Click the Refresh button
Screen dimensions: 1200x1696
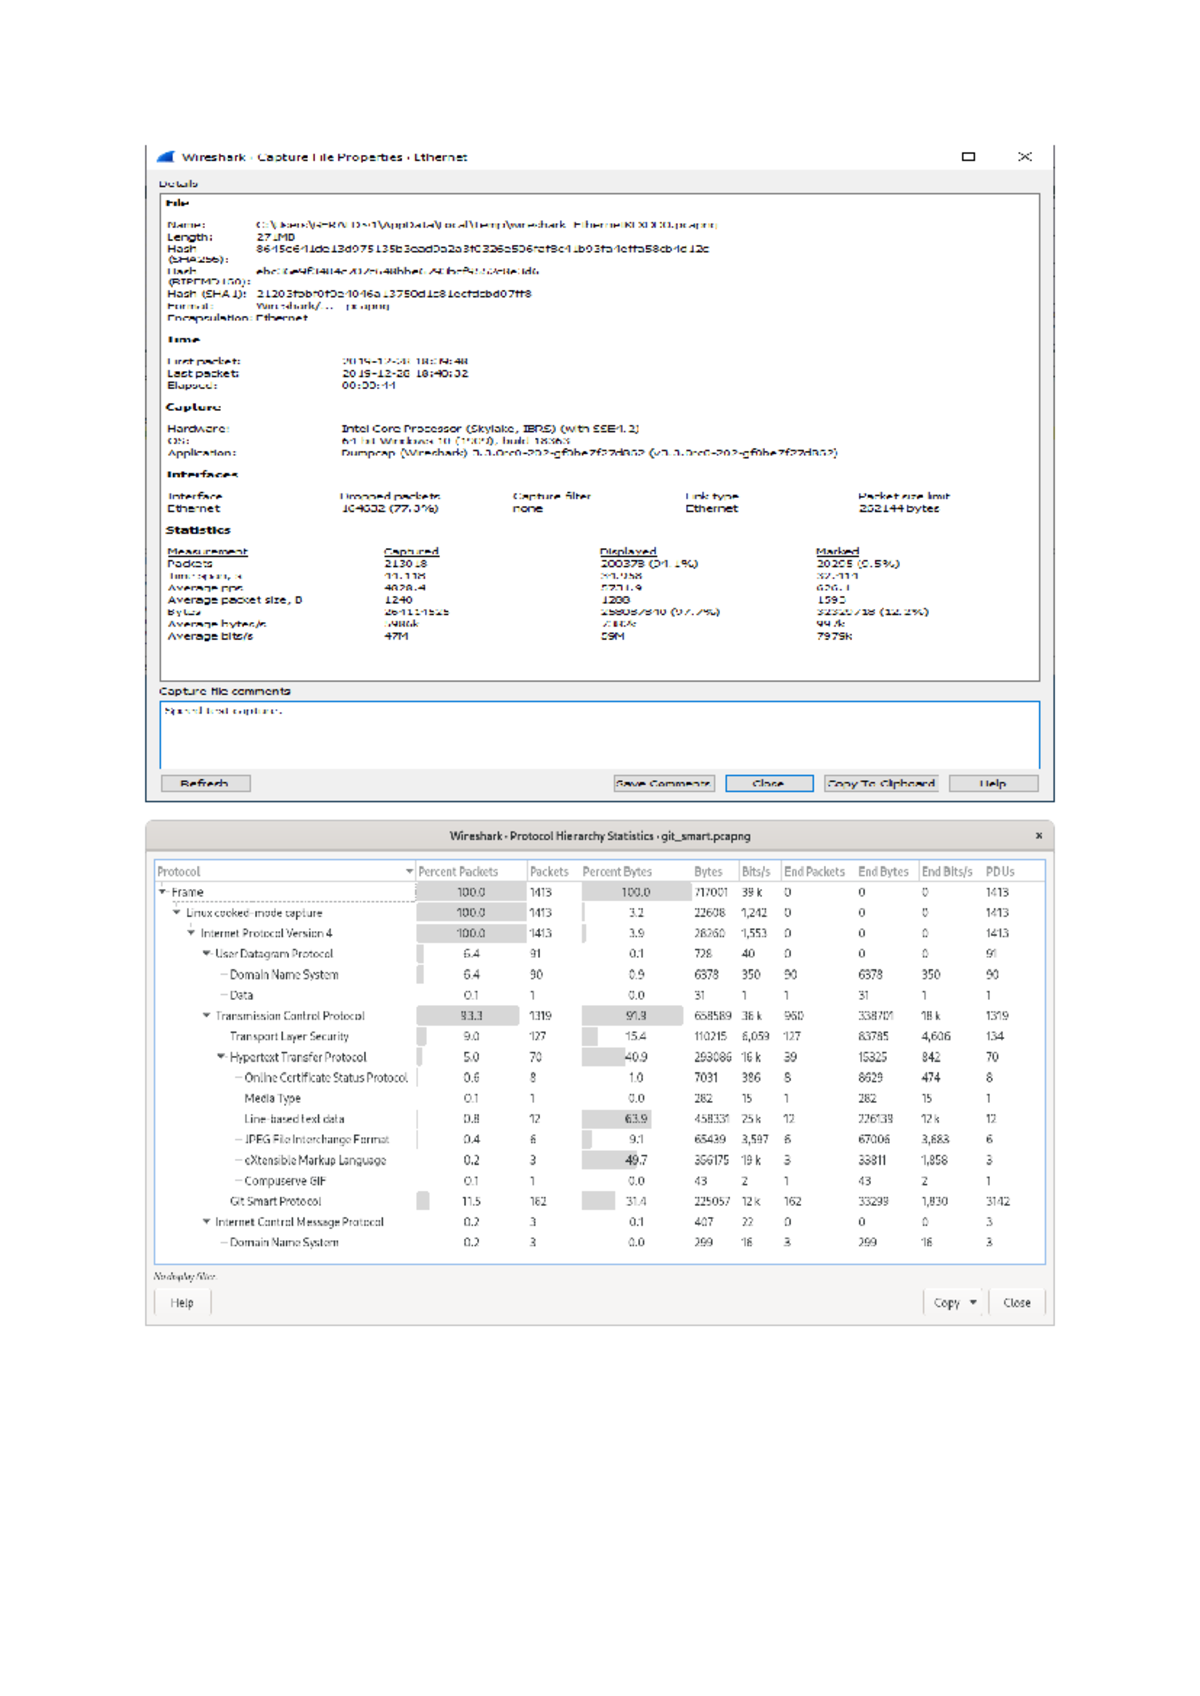205,783
